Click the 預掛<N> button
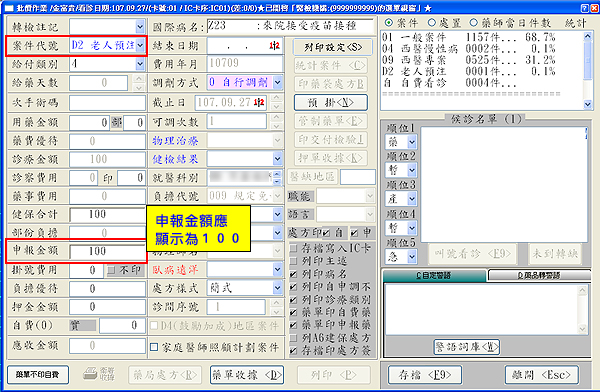600x392 pixels. (331, 102)
